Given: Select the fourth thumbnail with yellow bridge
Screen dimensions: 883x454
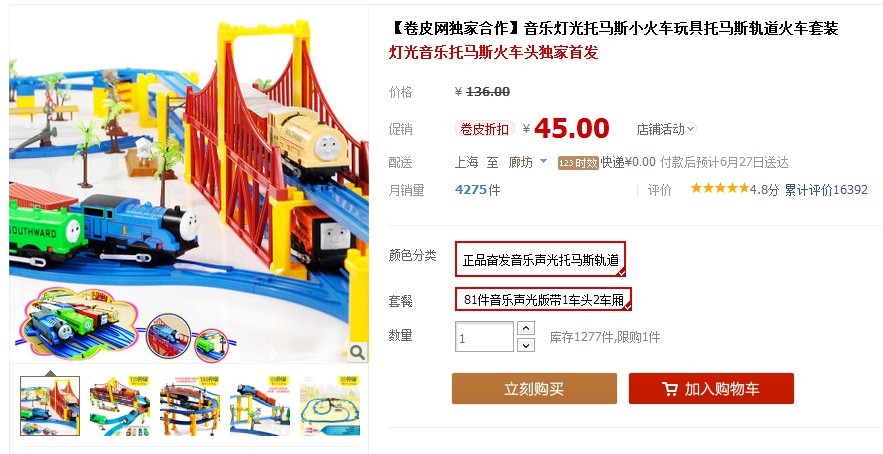Looking at the screenshot, I should pos(260,406).
